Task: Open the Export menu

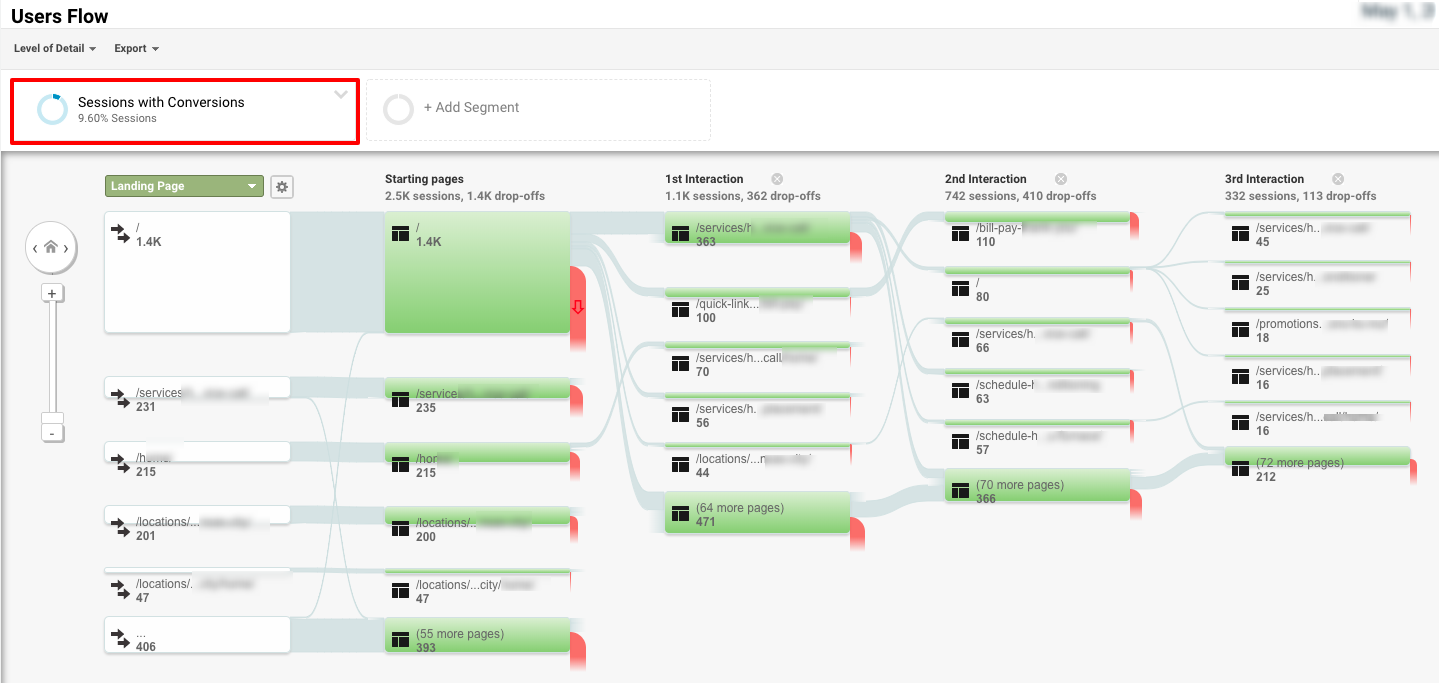Action: point(135,48)
